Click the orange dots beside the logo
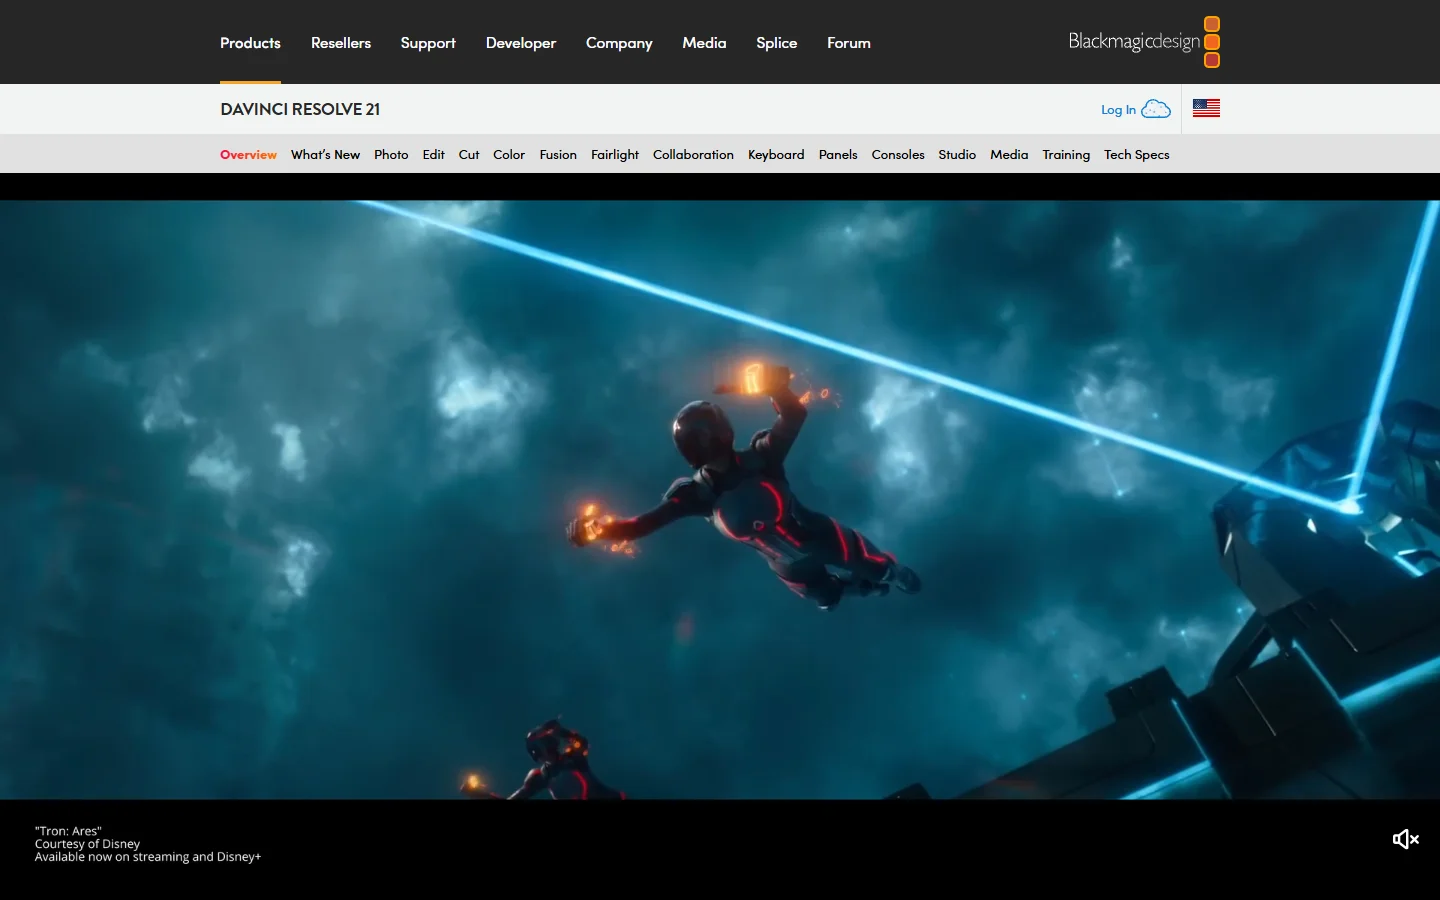Image resolution: width=1440 pixels, height=900 pixels. pos(1212,42)
